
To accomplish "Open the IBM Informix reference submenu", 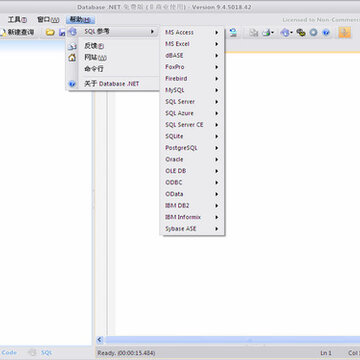I will point(192,217).
